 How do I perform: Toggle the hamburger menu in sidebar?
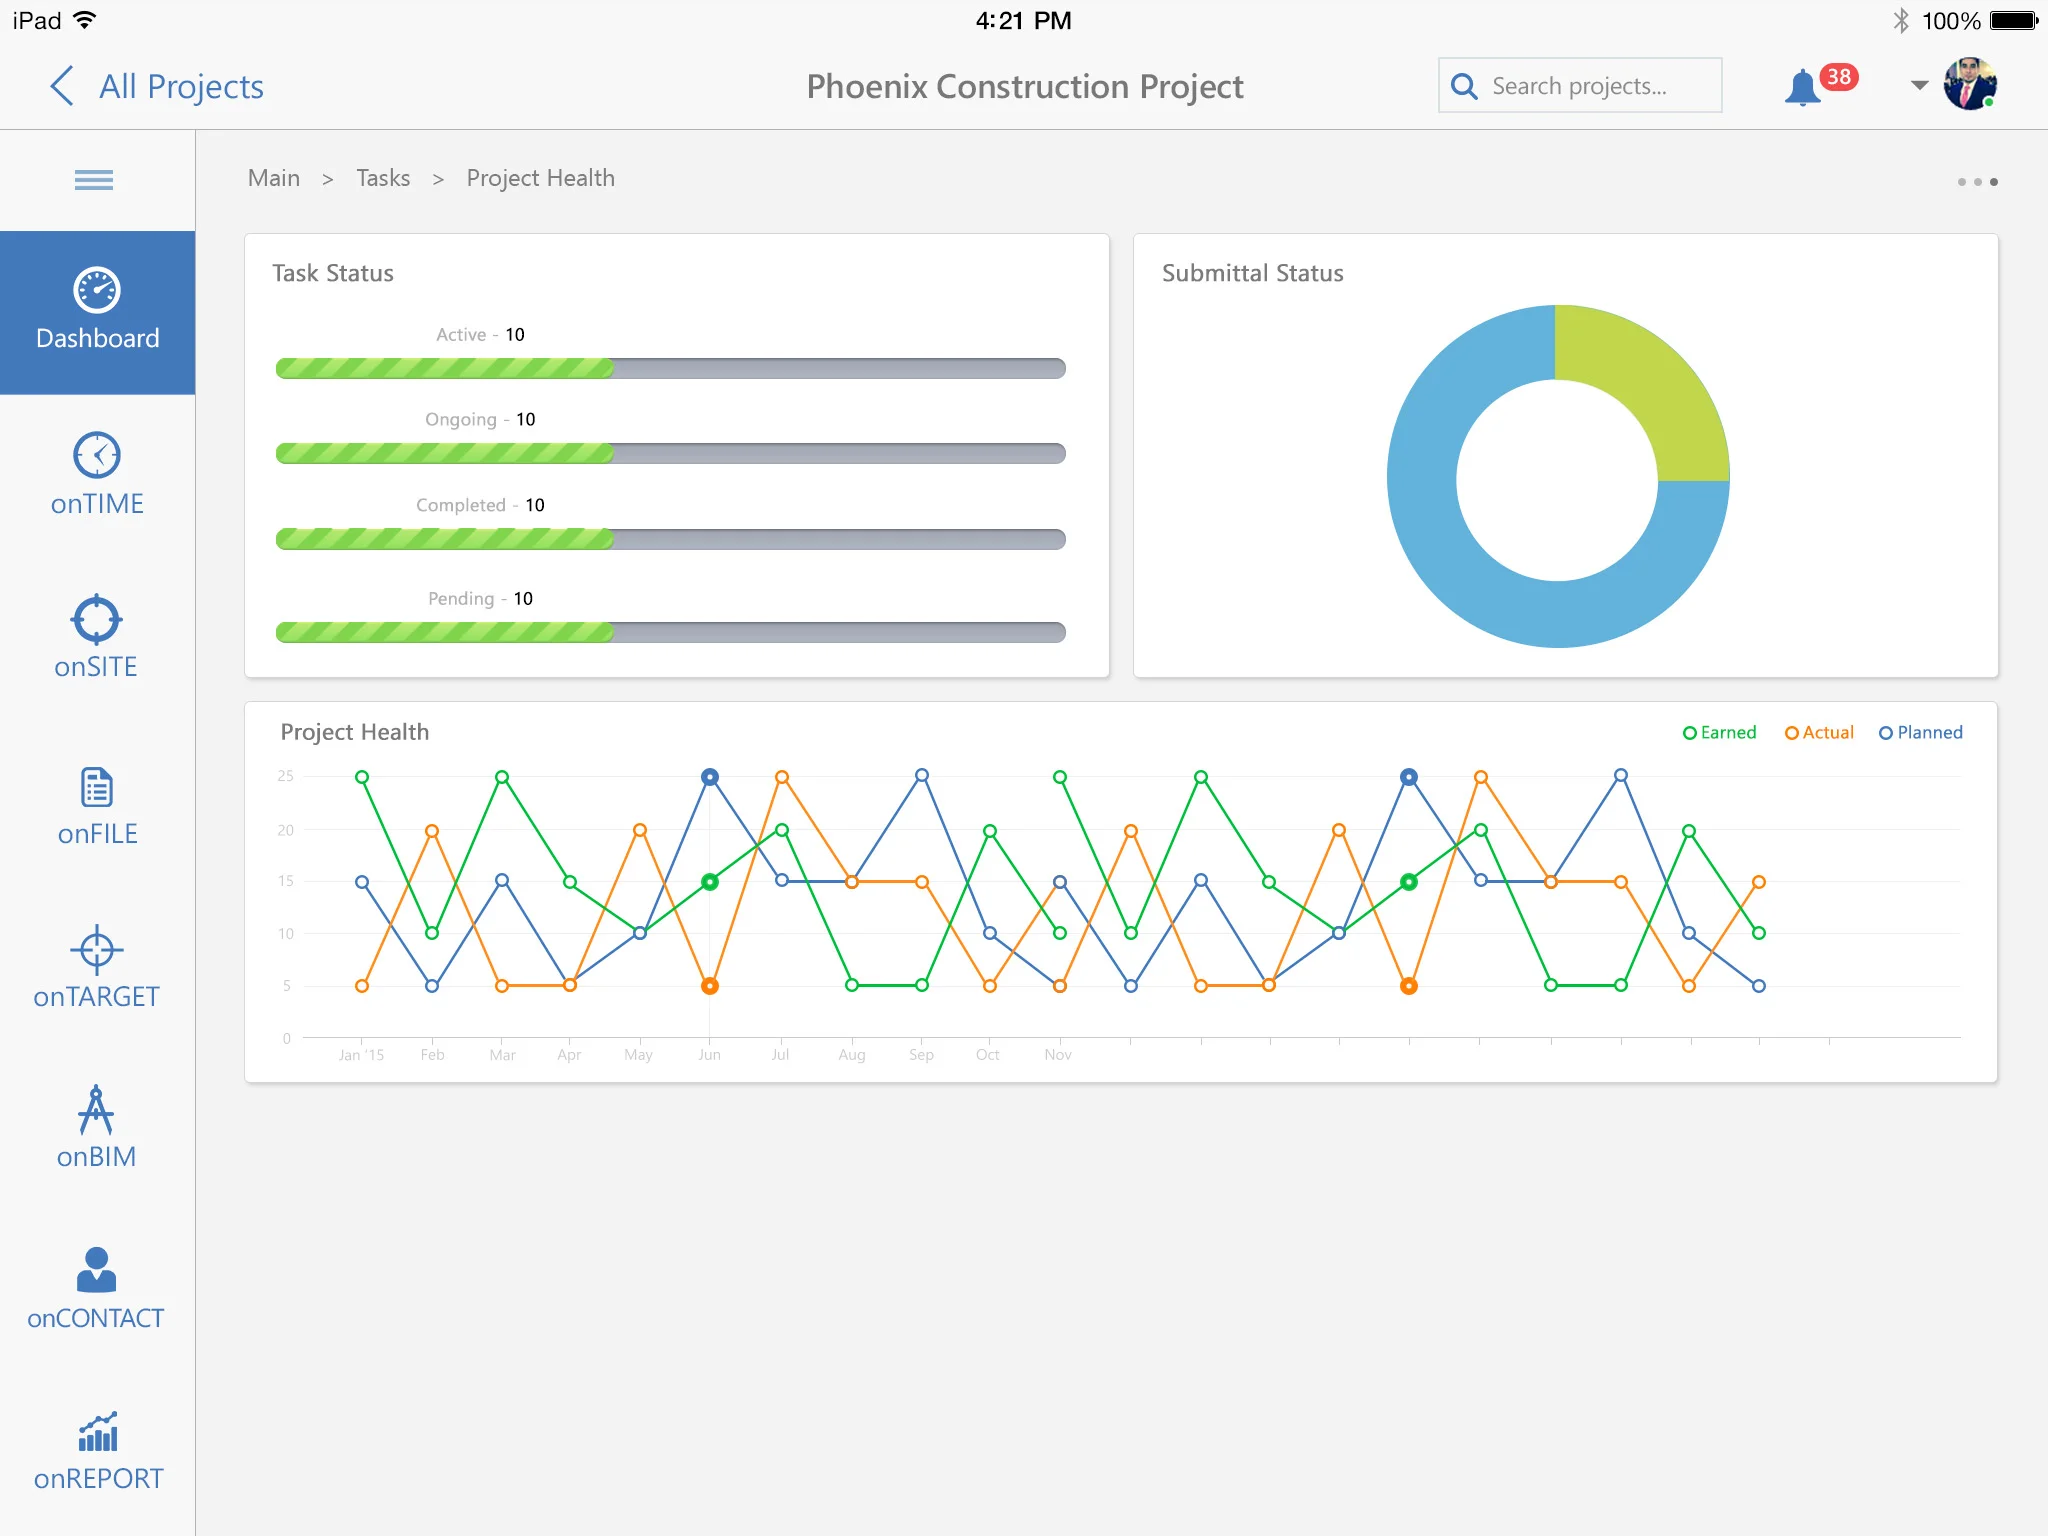94,180
